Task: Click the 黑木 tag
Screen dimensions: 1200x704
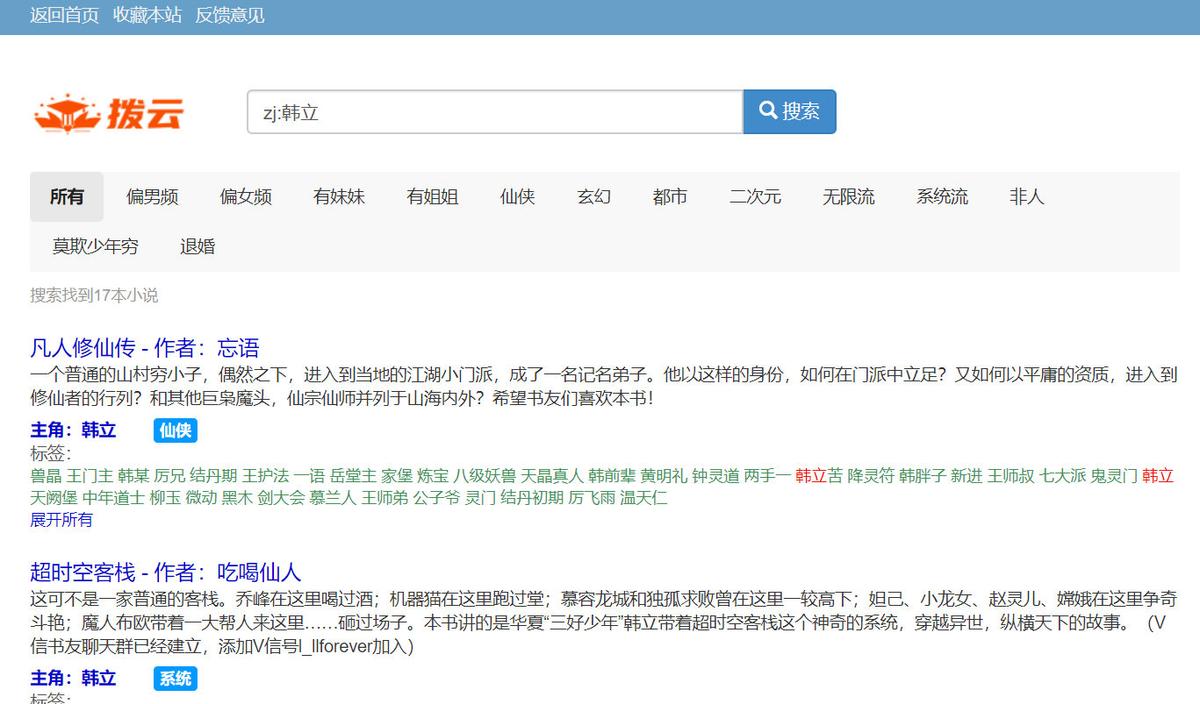Action: (x=238, y=497)
